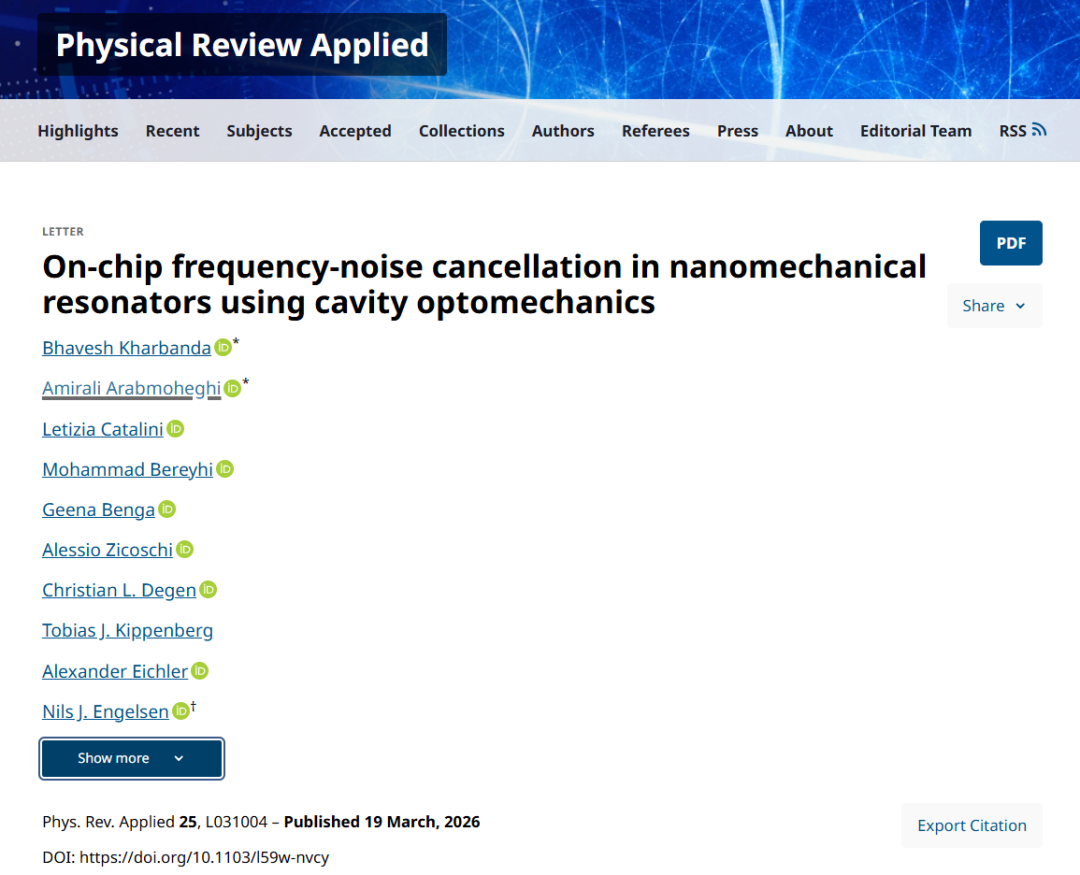This screenshot has height=875, width=1080.
Task: Expand the Show more authors button
Action: (131, 758)
